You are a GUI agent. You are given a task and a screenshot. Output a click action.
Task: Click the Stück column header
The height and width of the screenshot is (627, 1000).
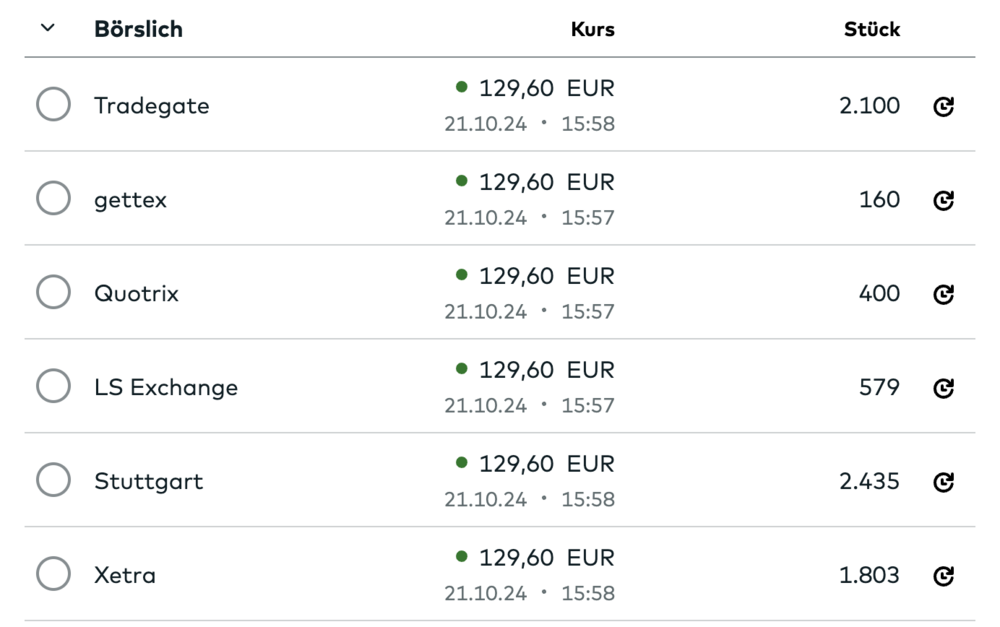coord(871,29)
